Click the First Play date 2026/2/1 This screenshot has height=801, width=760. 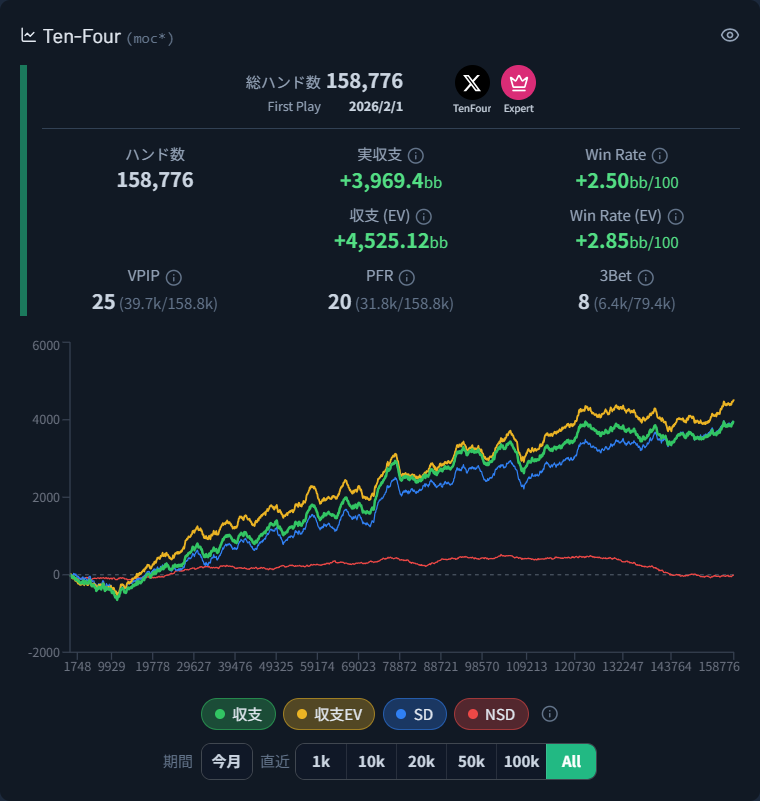pyautogui.click(x=376, y=107)
